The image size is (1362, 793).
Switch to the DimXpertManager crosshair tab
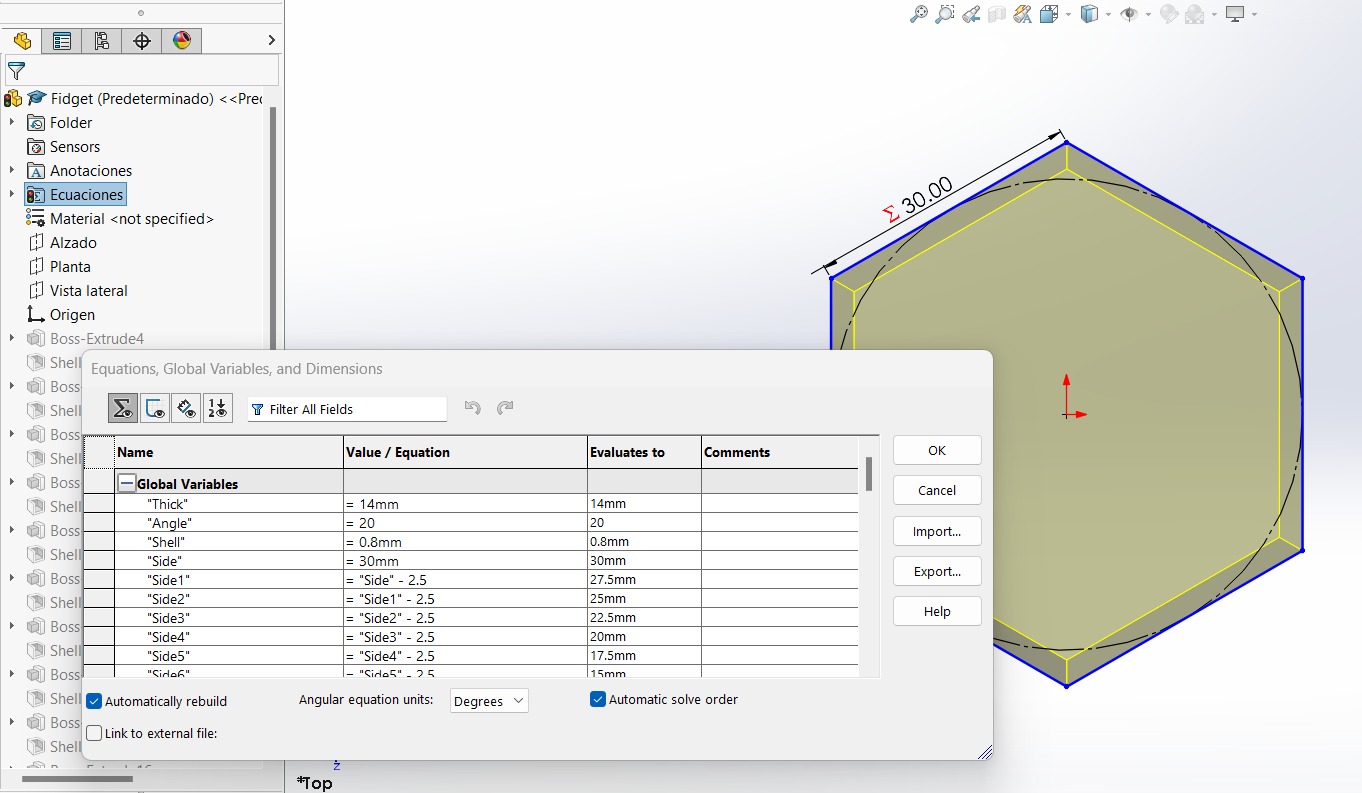(x=141, y=40)
